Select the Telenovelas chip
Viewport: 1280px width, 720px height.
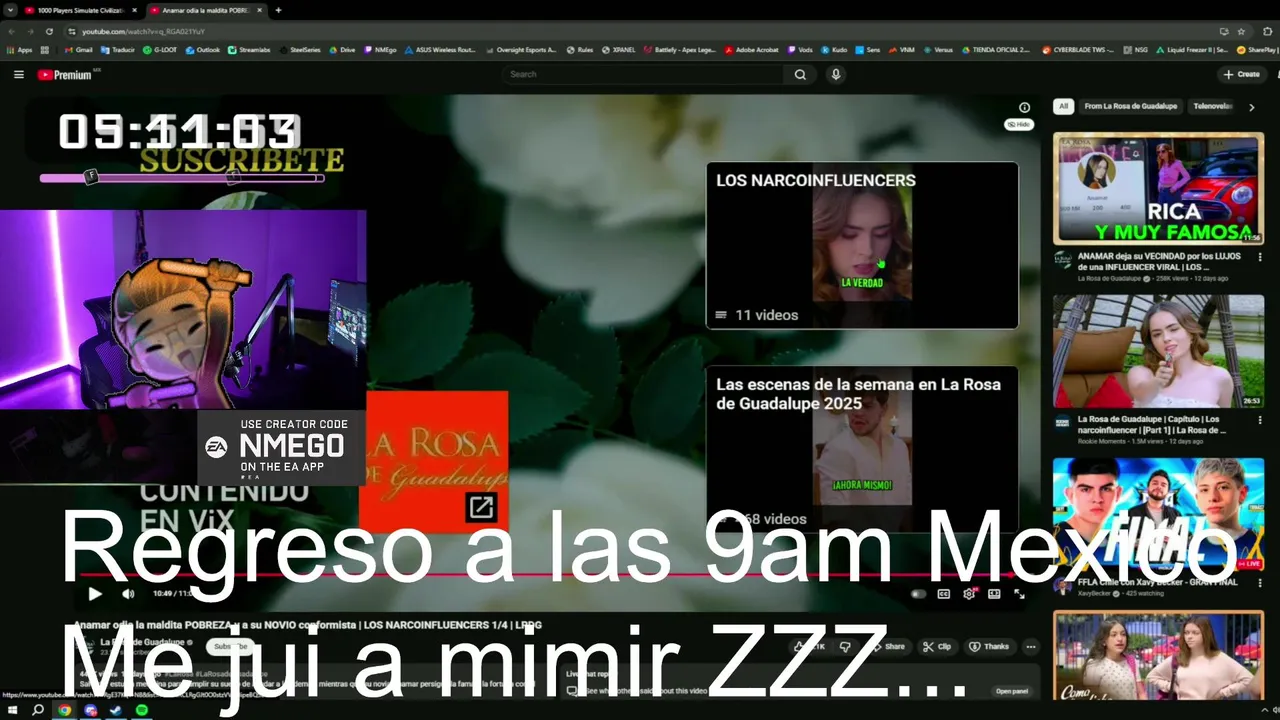coord(1212,106)
